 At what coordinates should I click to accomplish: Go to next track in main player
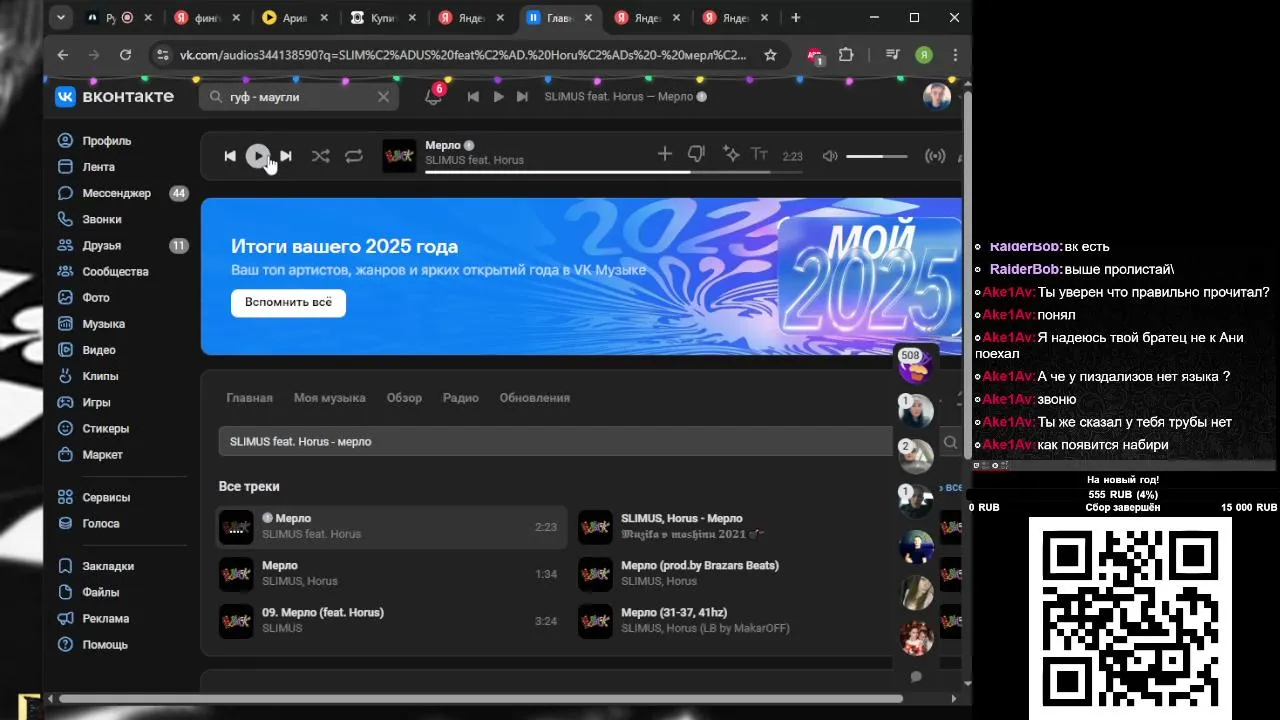(286, 156)
